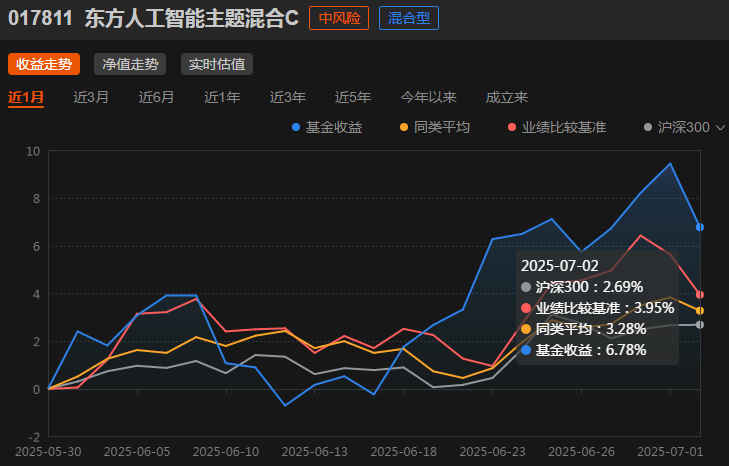Select the 成立来 time range

point(507,97)
